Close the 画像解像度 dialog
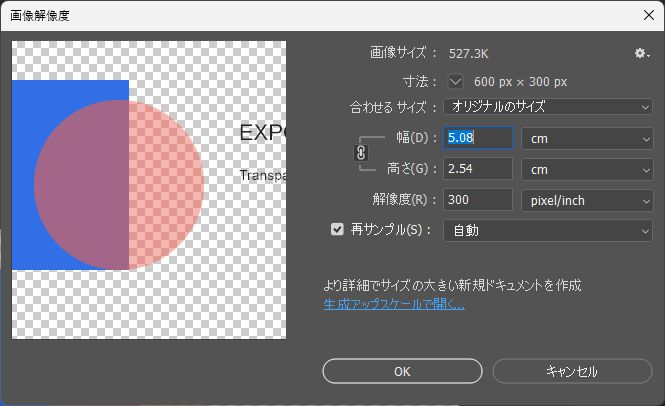 pos(648,15)
